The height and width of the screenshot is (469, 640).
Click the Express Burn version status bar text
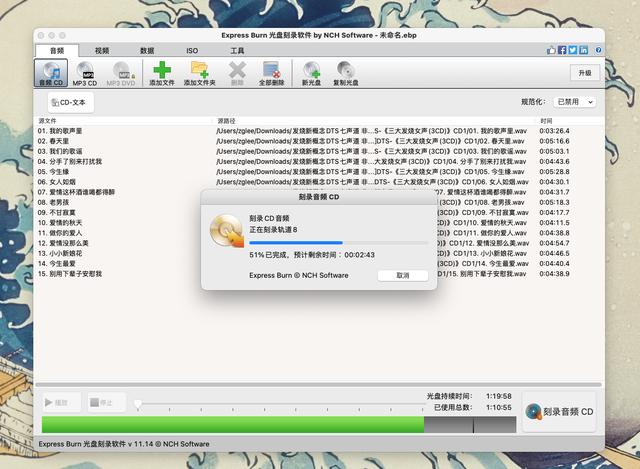[124, 444]
